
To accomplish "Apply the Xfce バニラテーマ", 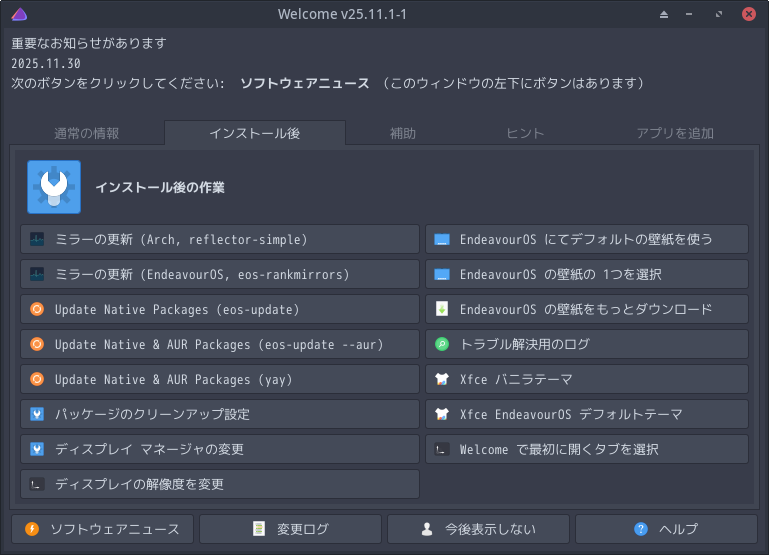I will pos(587,379).
